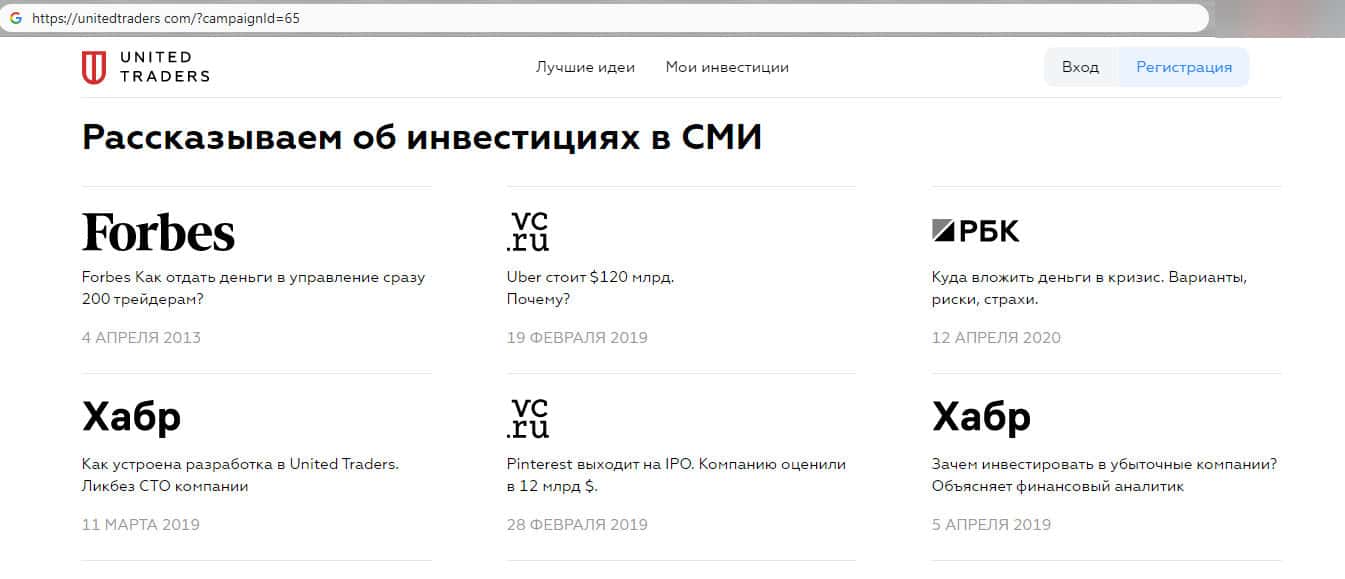Click the Регистрация button
The image size is (1345, 579).
tap(1184, 67)
